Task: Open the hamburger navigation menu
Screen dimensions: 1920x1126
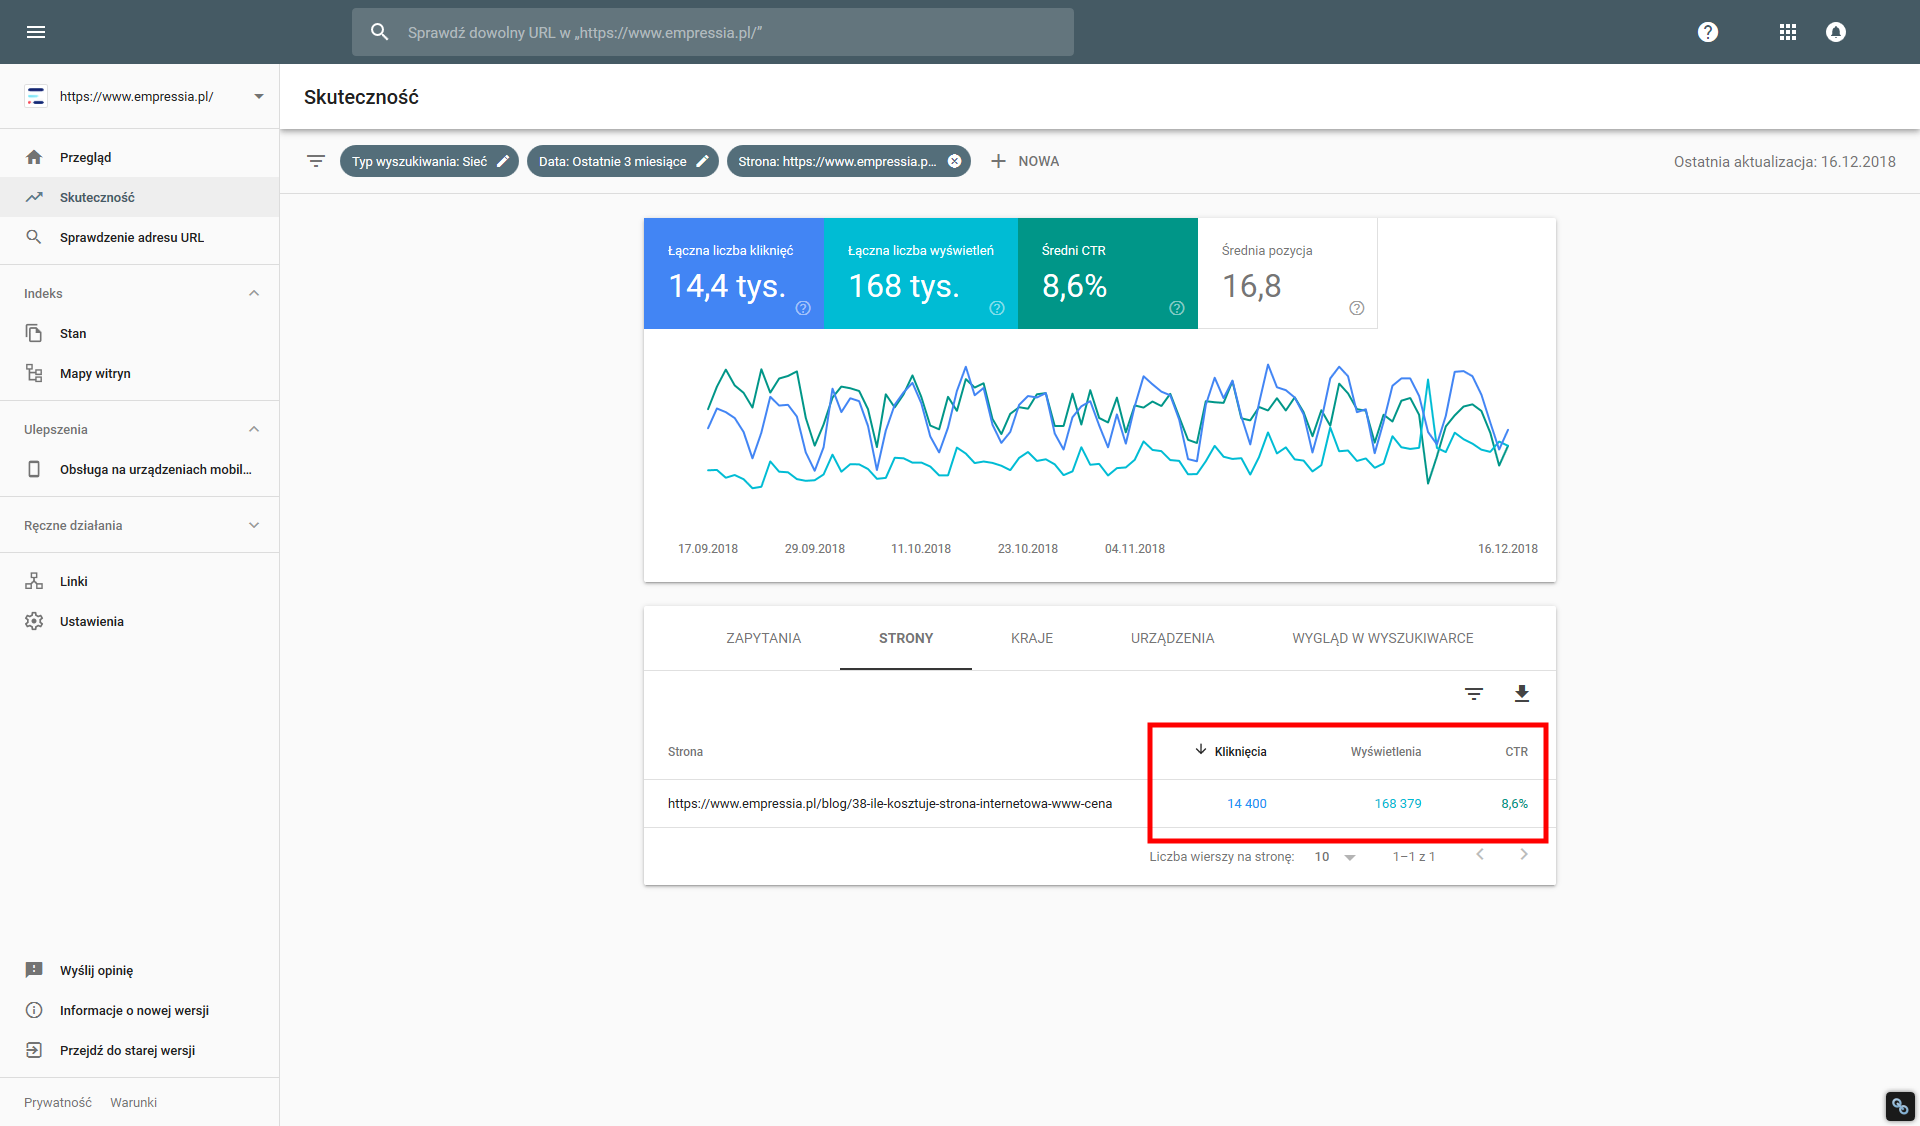Action: pos(36,32)
